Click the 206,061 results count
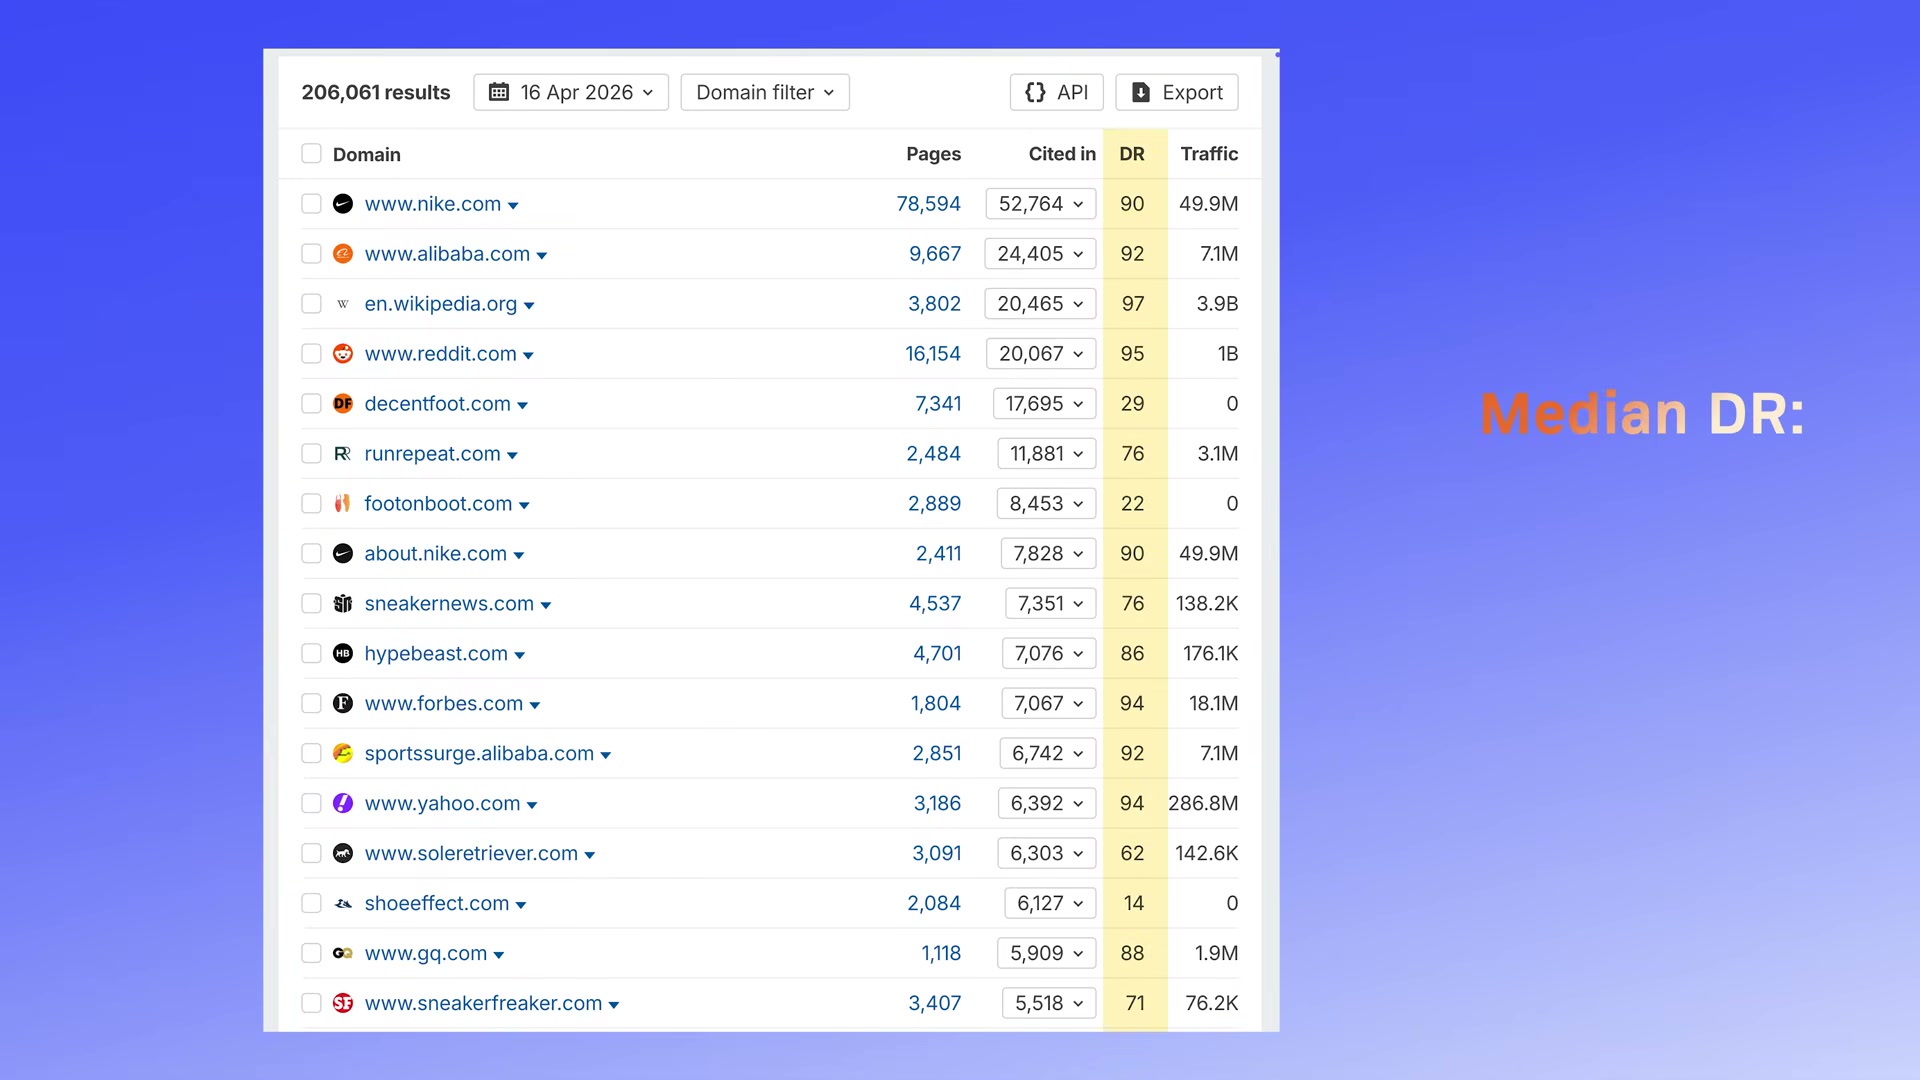Viewport: 1920px width, 1080px height. 376,92
